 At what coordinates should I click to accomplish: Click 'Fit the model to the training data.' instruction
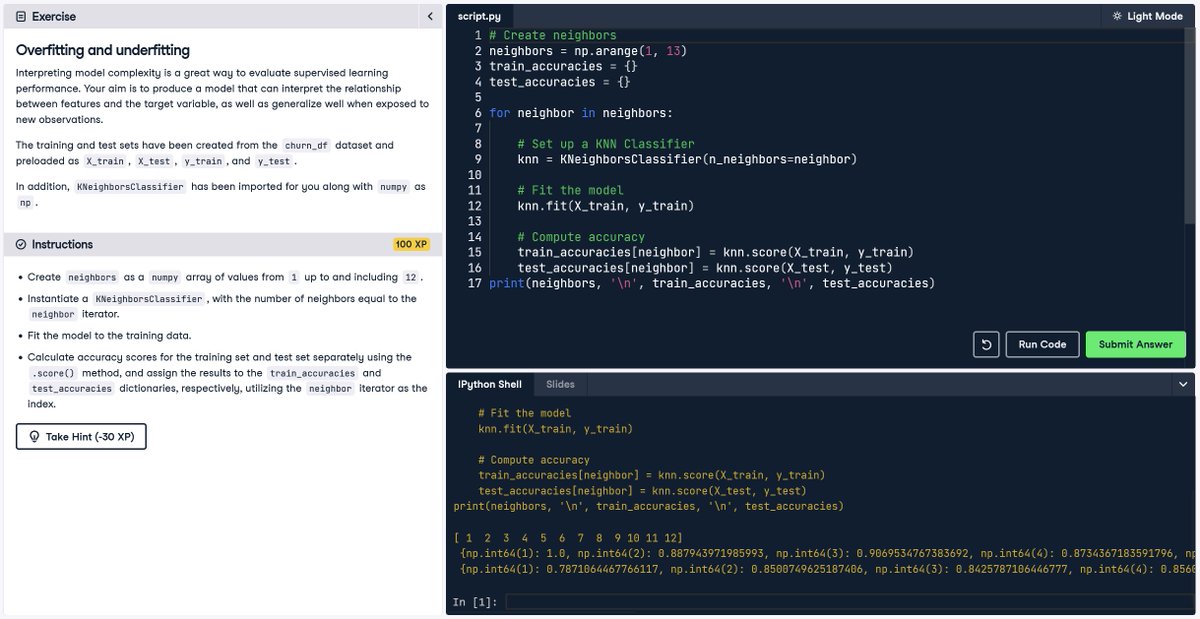tap(109, 336)
